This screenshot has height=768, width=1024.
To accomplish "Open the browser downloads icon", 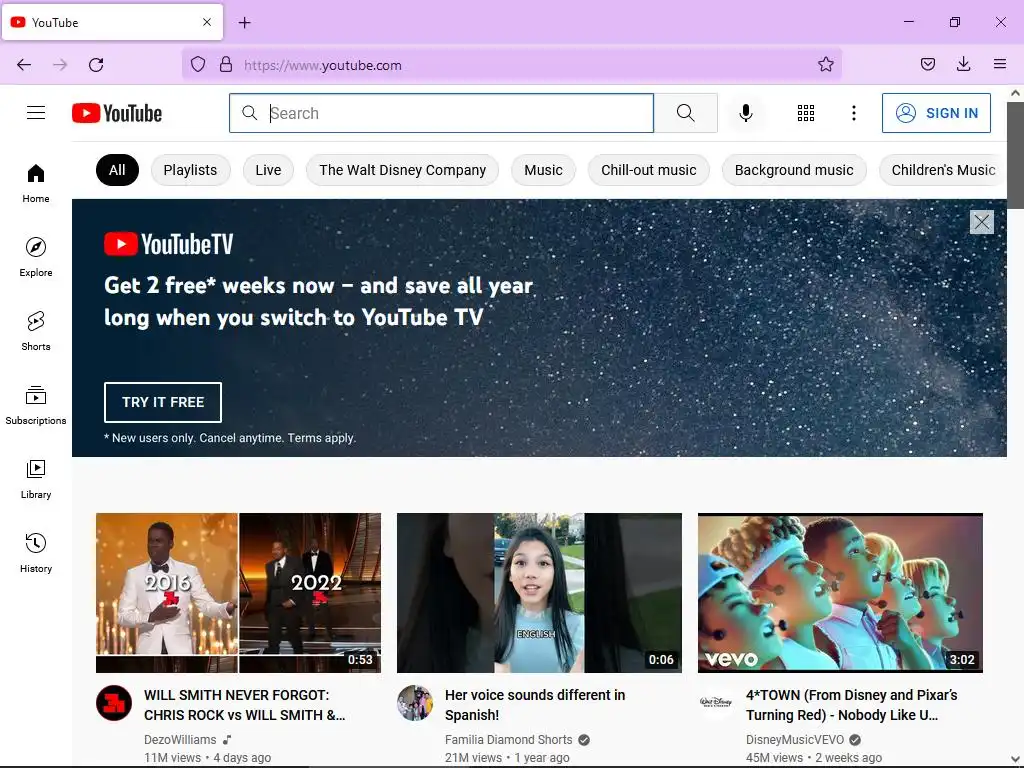I will (x=963, y=64).
